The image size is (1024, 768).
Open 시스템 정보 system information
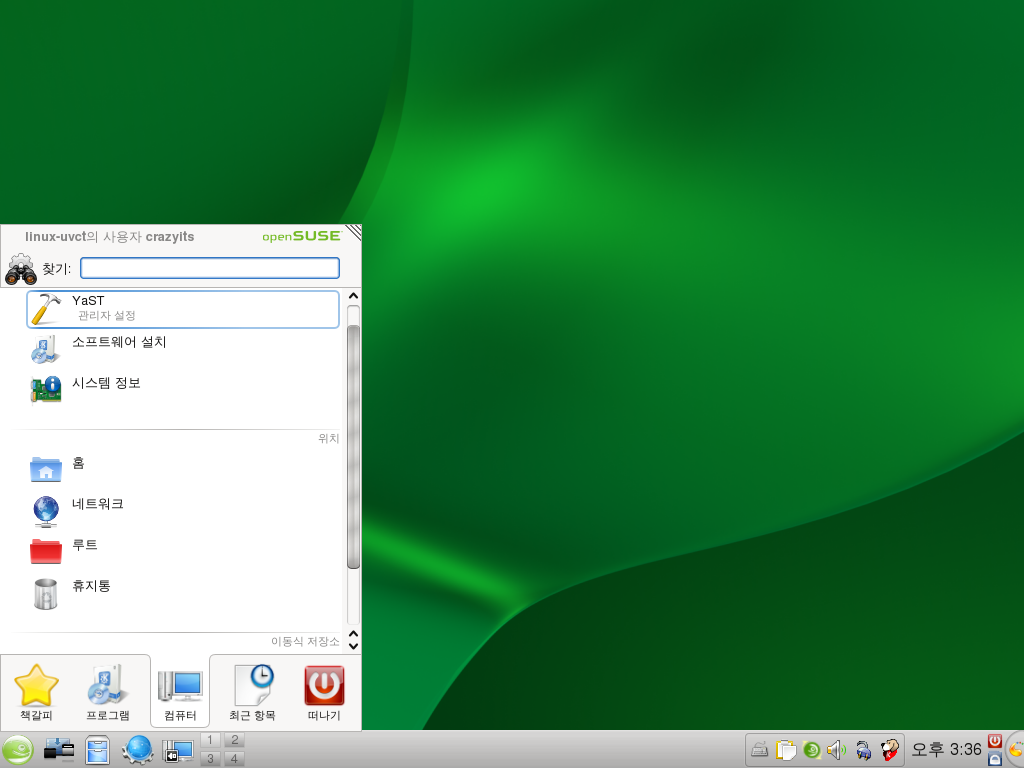pyautogui.click(x=183, y=390)
